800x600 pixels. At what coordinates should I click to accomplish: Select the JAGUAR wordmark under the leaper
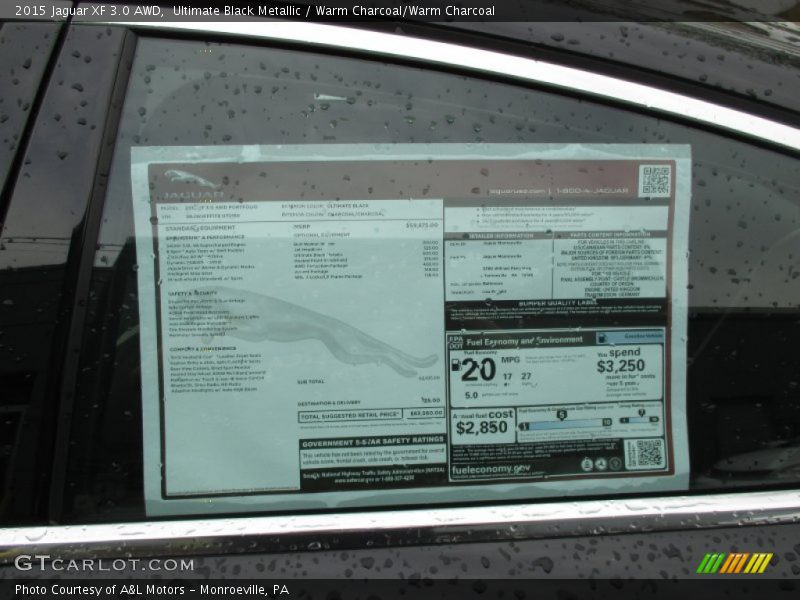[193, 194]
